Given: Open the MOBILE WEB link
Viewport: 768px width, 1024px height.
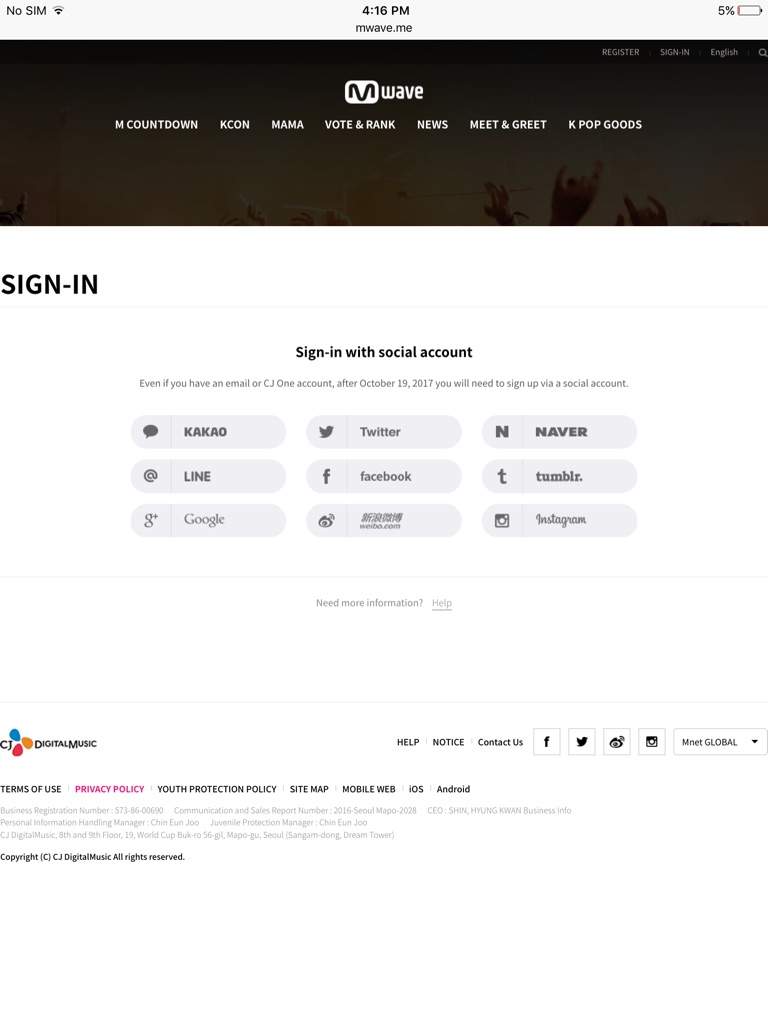Looking at the screenshot, I should [368, 789].
